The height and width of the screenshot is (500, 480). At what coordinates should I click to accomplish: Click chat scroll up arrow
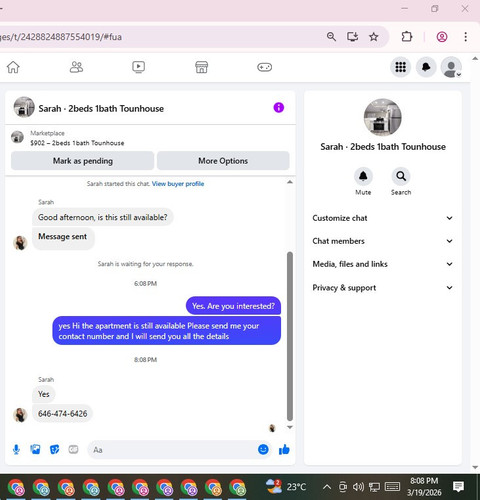point(290,182)
